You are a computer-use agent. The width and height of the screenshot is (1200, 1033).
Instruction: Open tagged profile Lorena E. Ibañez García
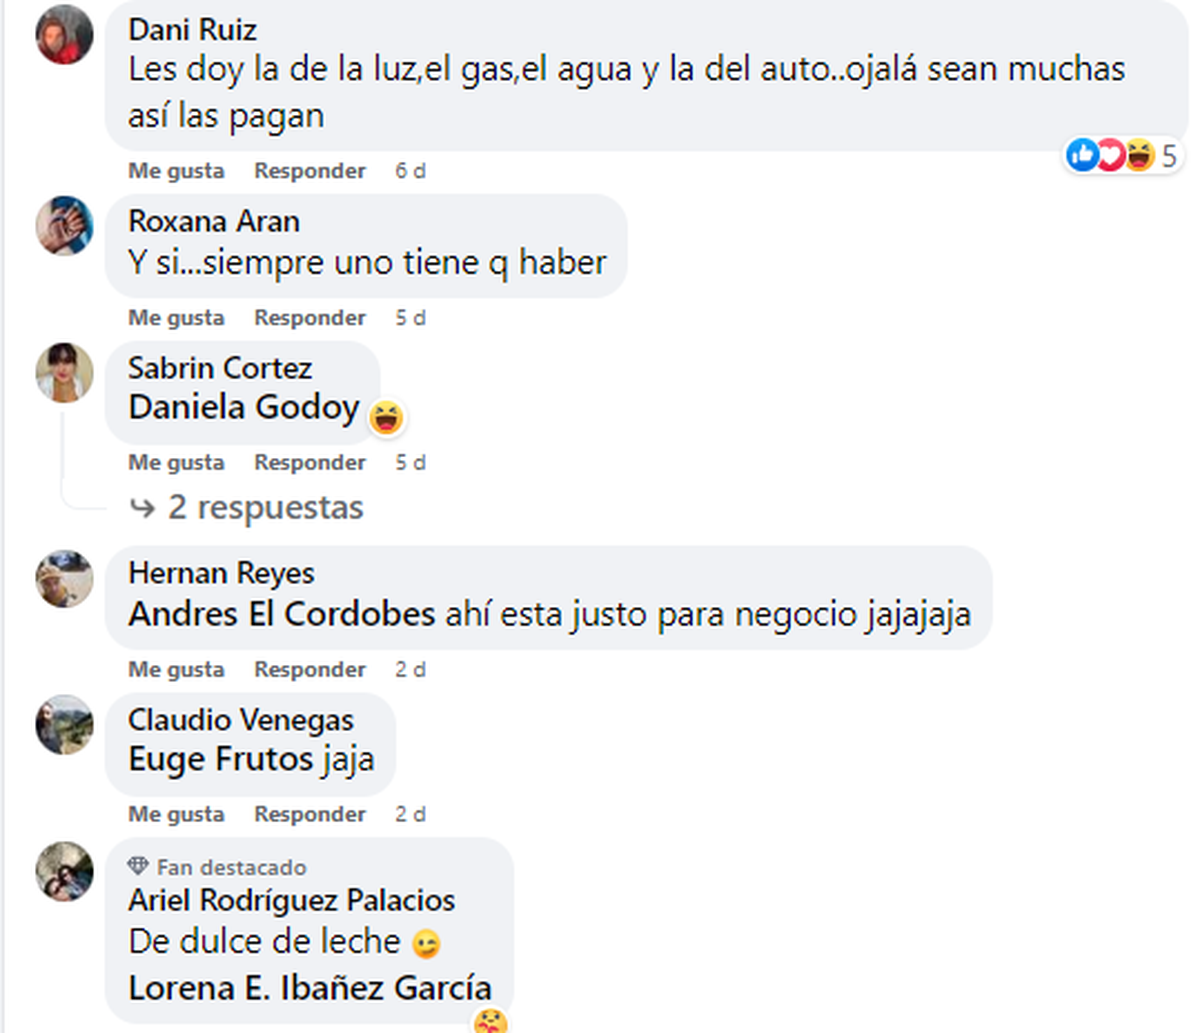pyautogui.click(x=310, y=988)
